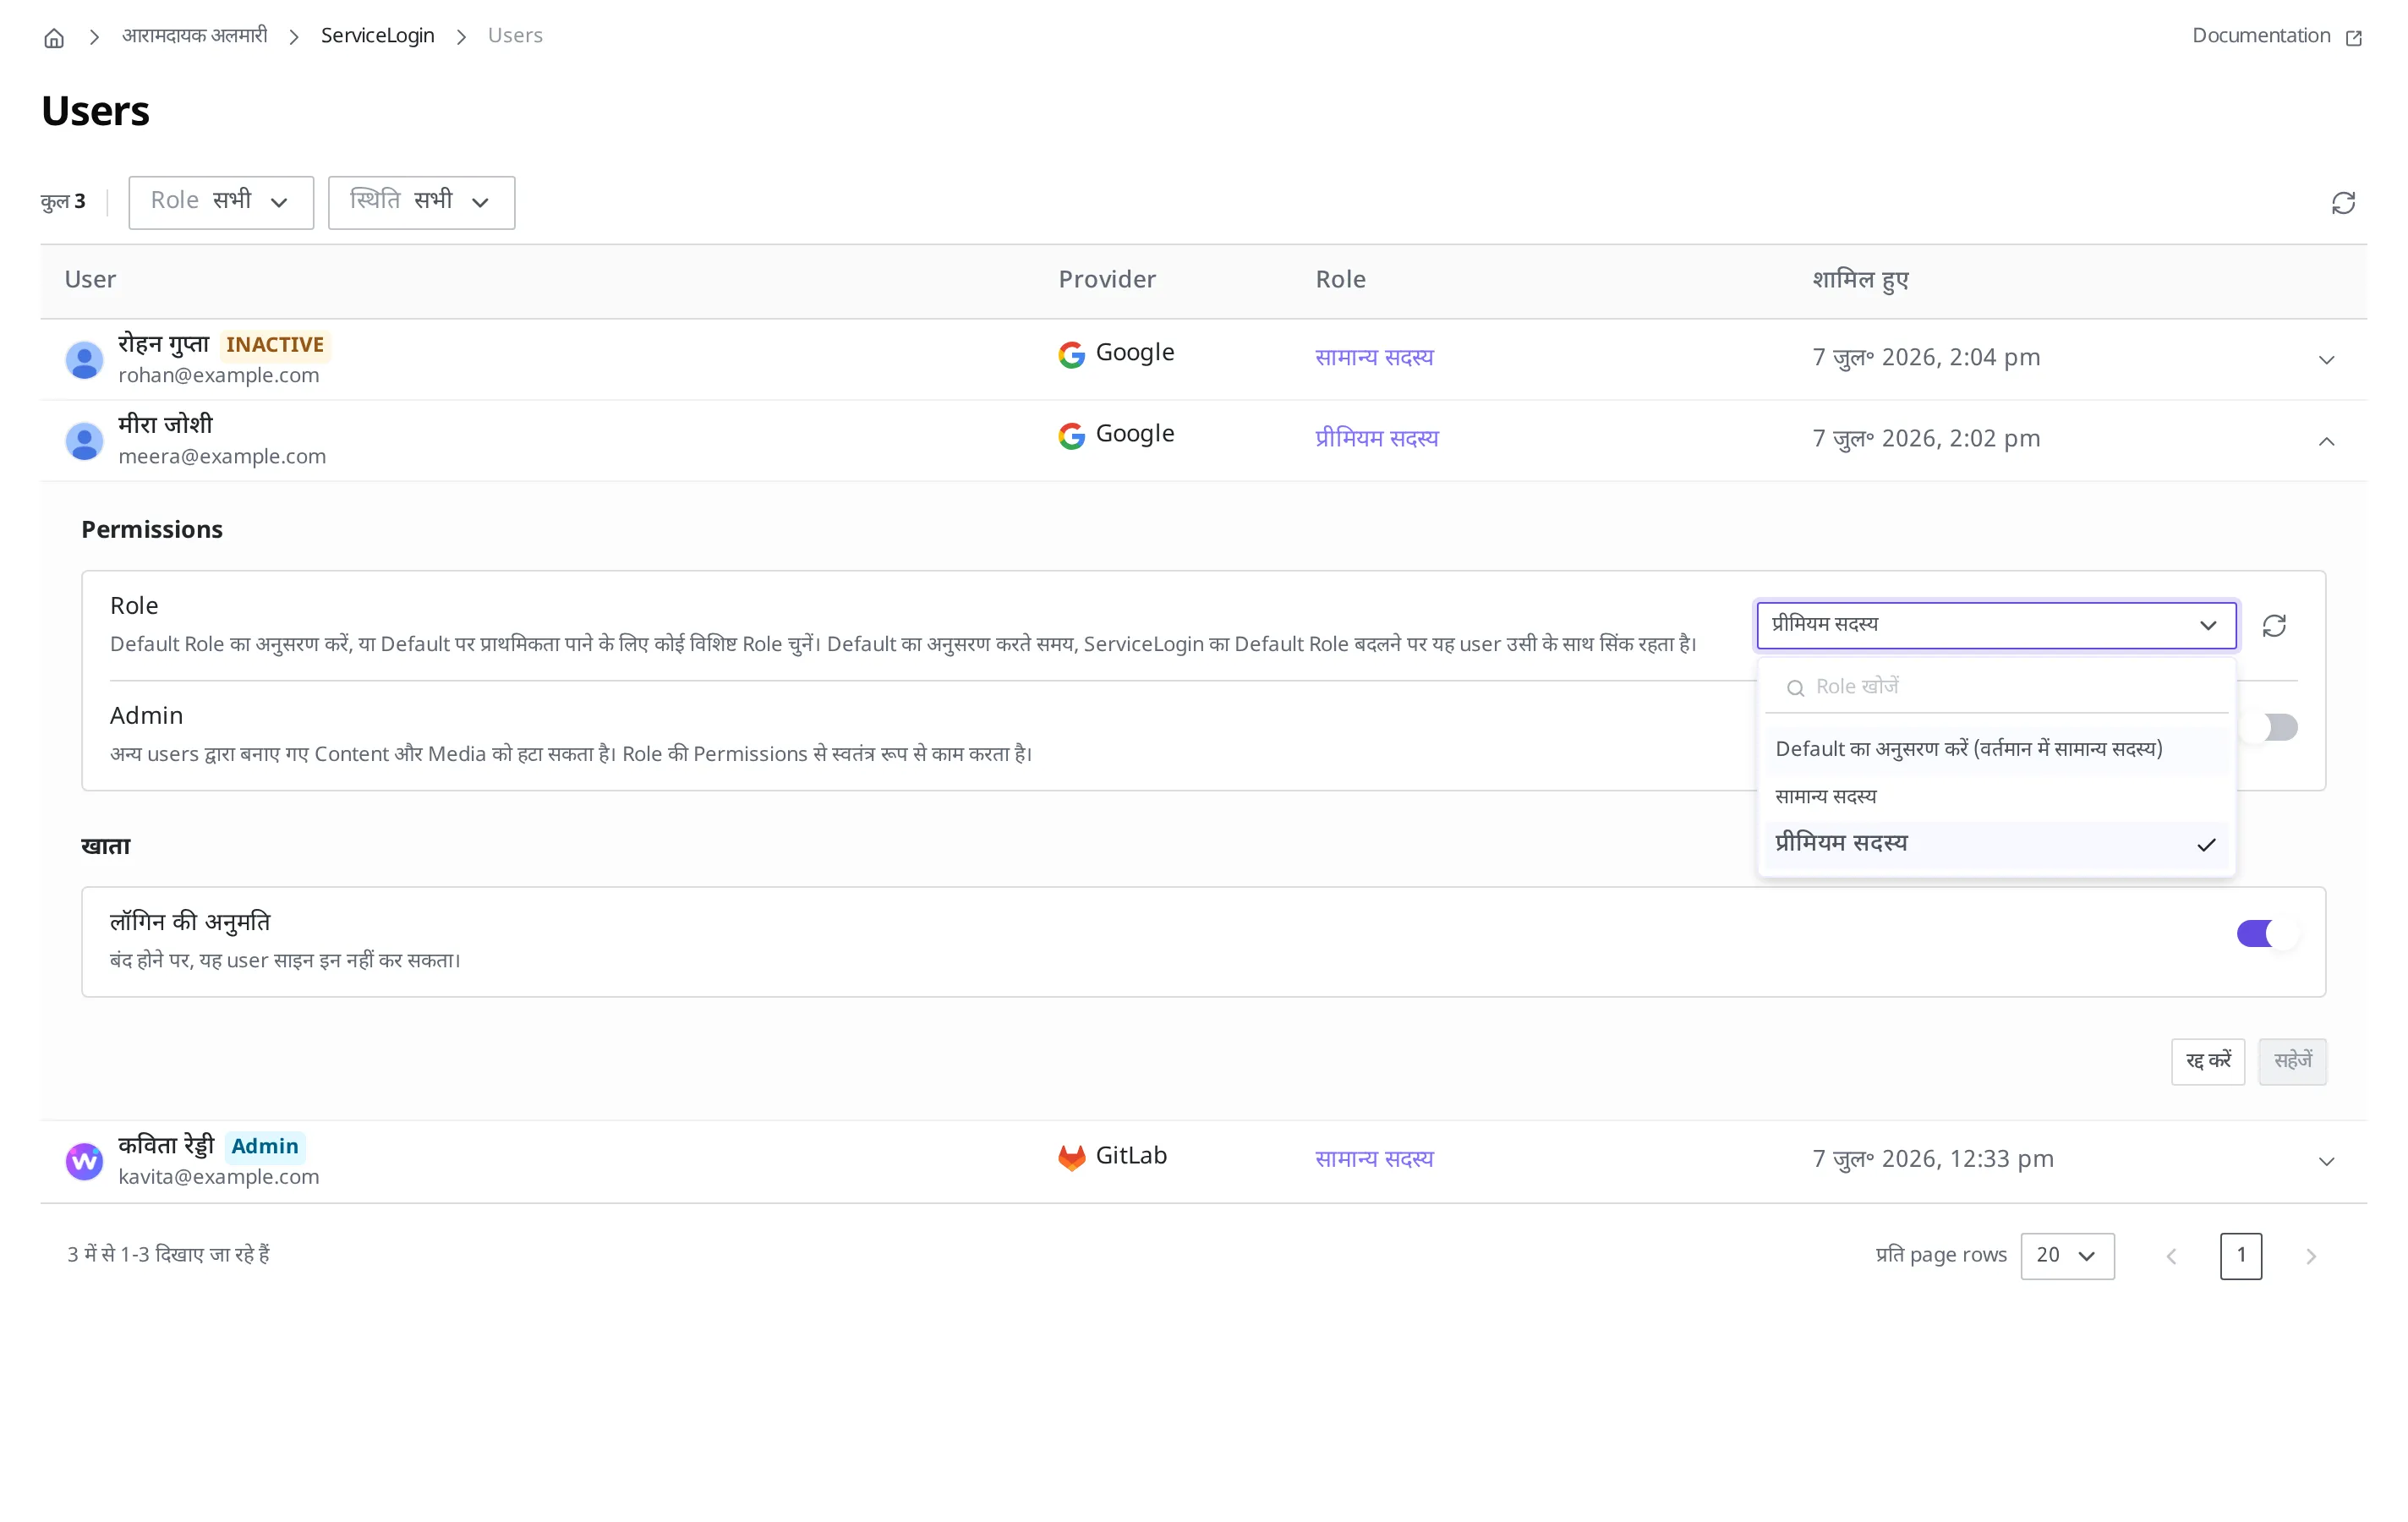Open the स्थिति सभी filter dropdown
The image size is (2408, 1522).
tap(421, 202)
